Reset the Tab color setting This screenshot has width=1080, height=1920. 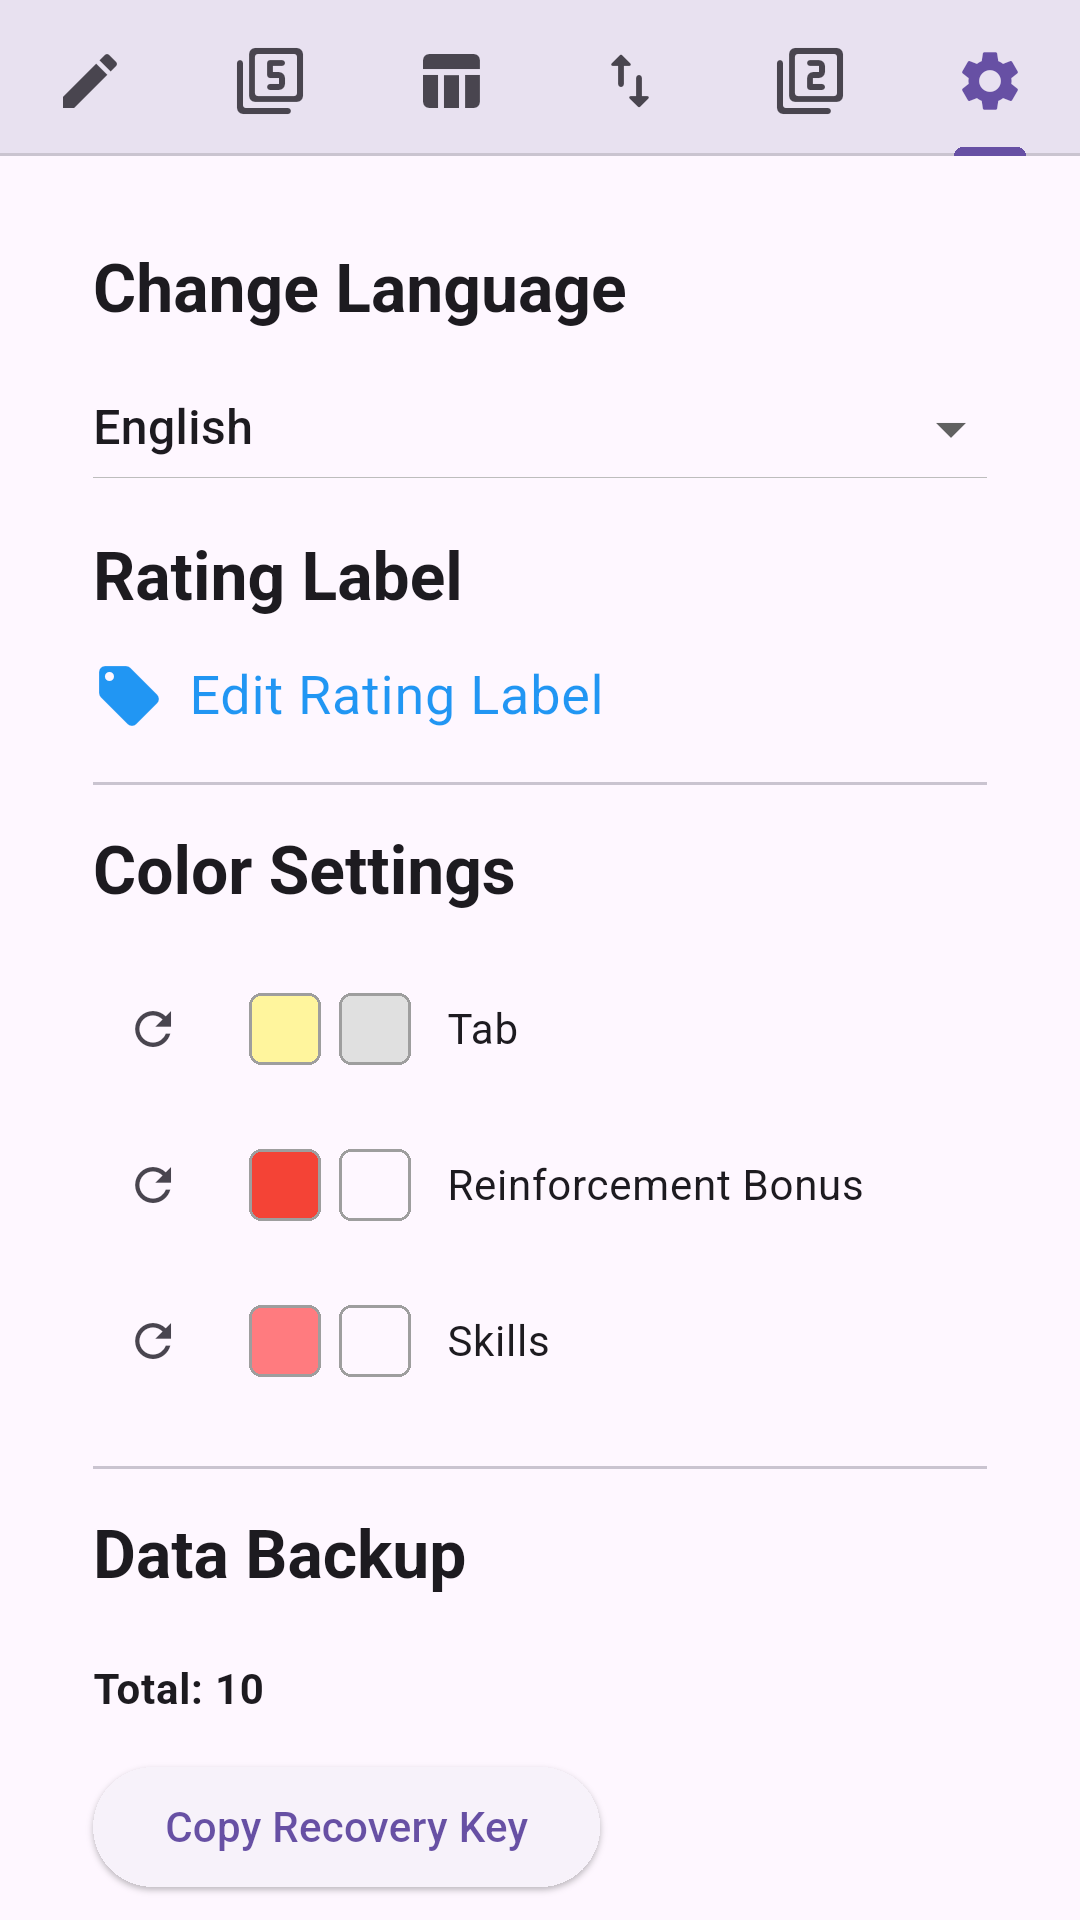point(153,1029)
